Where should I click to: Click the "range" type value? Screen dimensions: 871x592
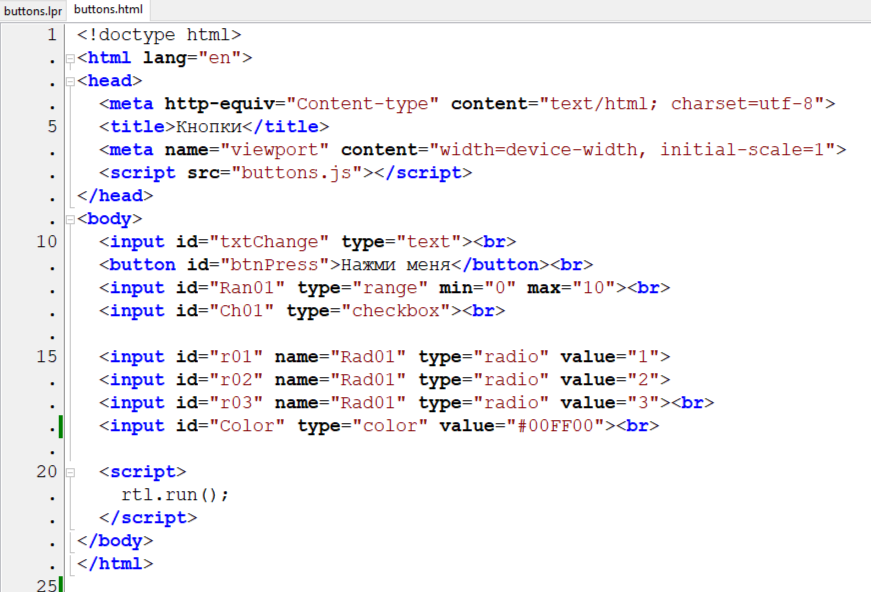click(390, 288)
